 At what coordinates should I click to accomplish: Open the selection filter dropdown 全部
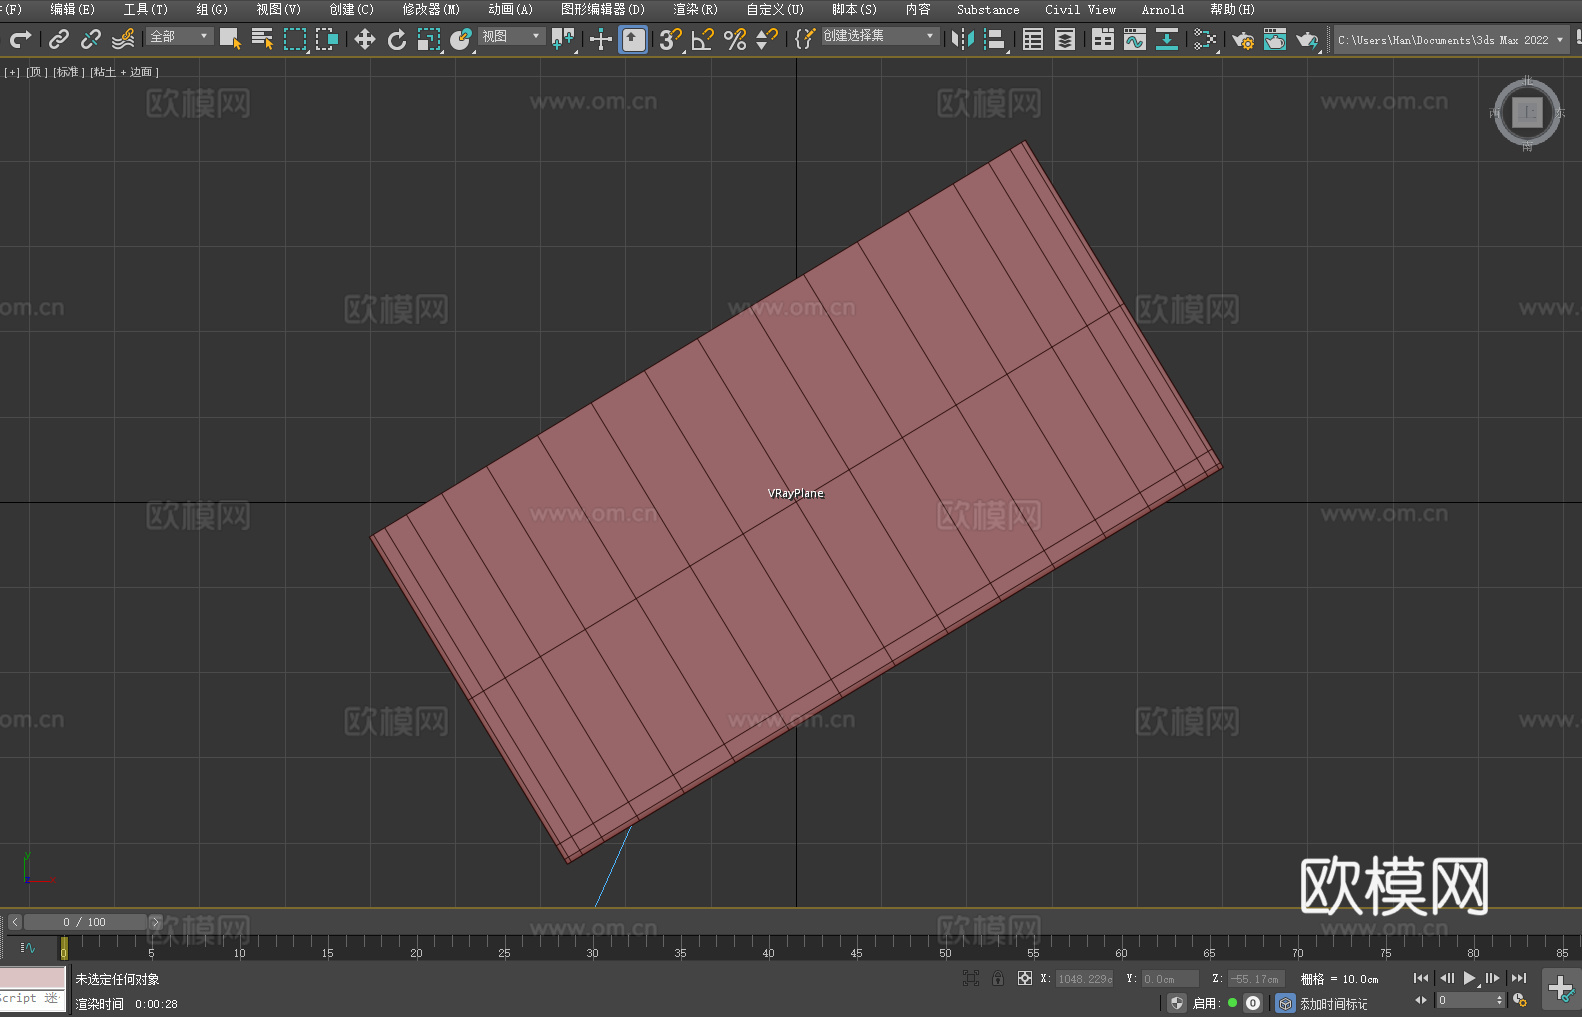180,36
